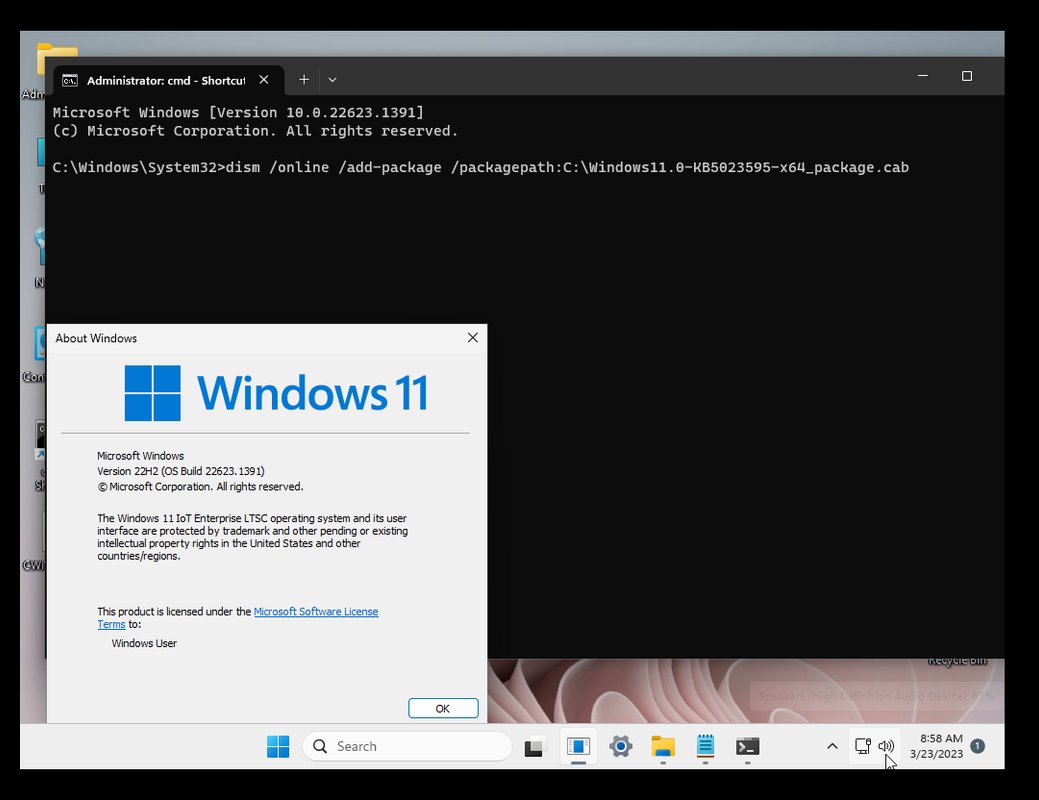The width and height of the screenshot is (1039, 800).
Task: Open the Microsoft Software License Terms link
Action: pyautogui.click(x=315, y=611)
